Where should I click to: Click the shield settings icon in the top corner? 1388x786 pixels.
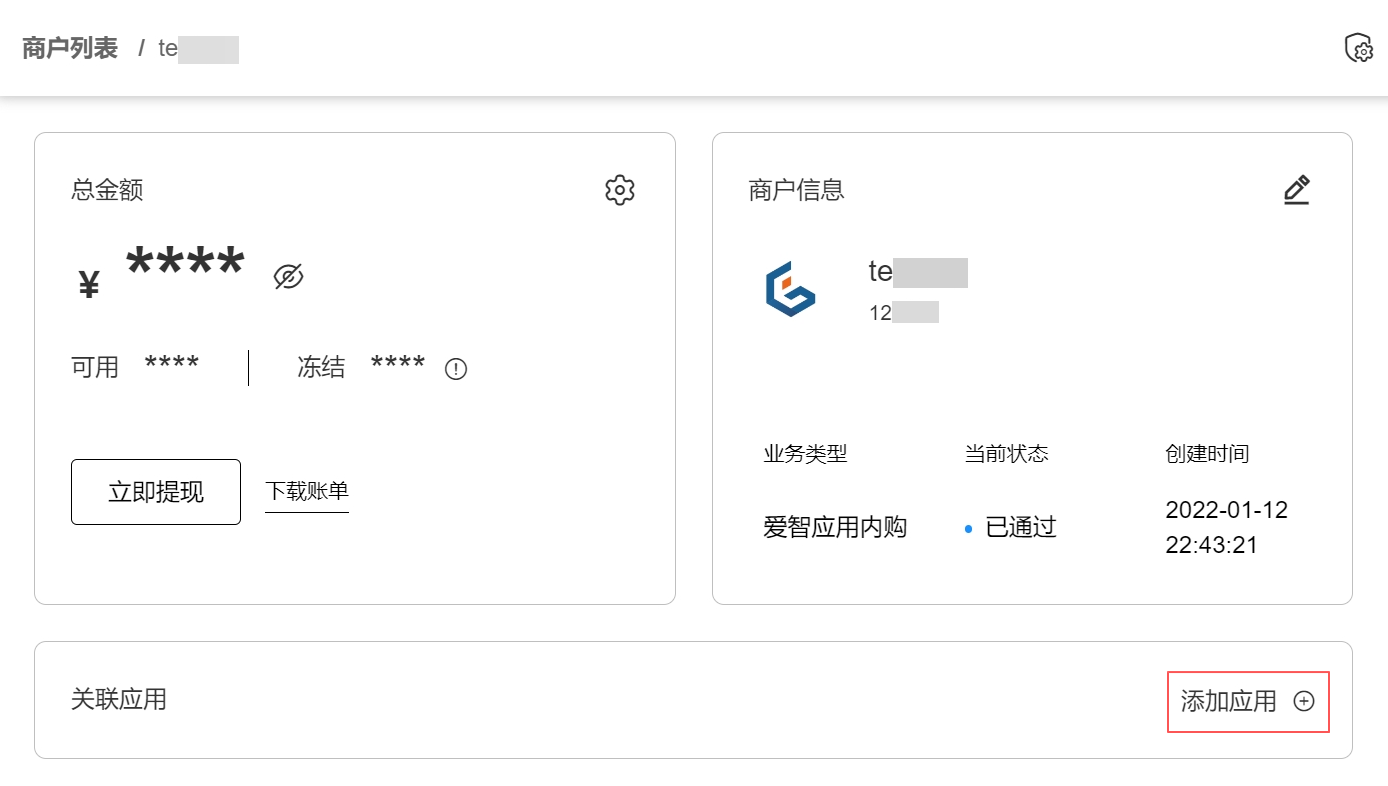click(x=1359, y=46)
